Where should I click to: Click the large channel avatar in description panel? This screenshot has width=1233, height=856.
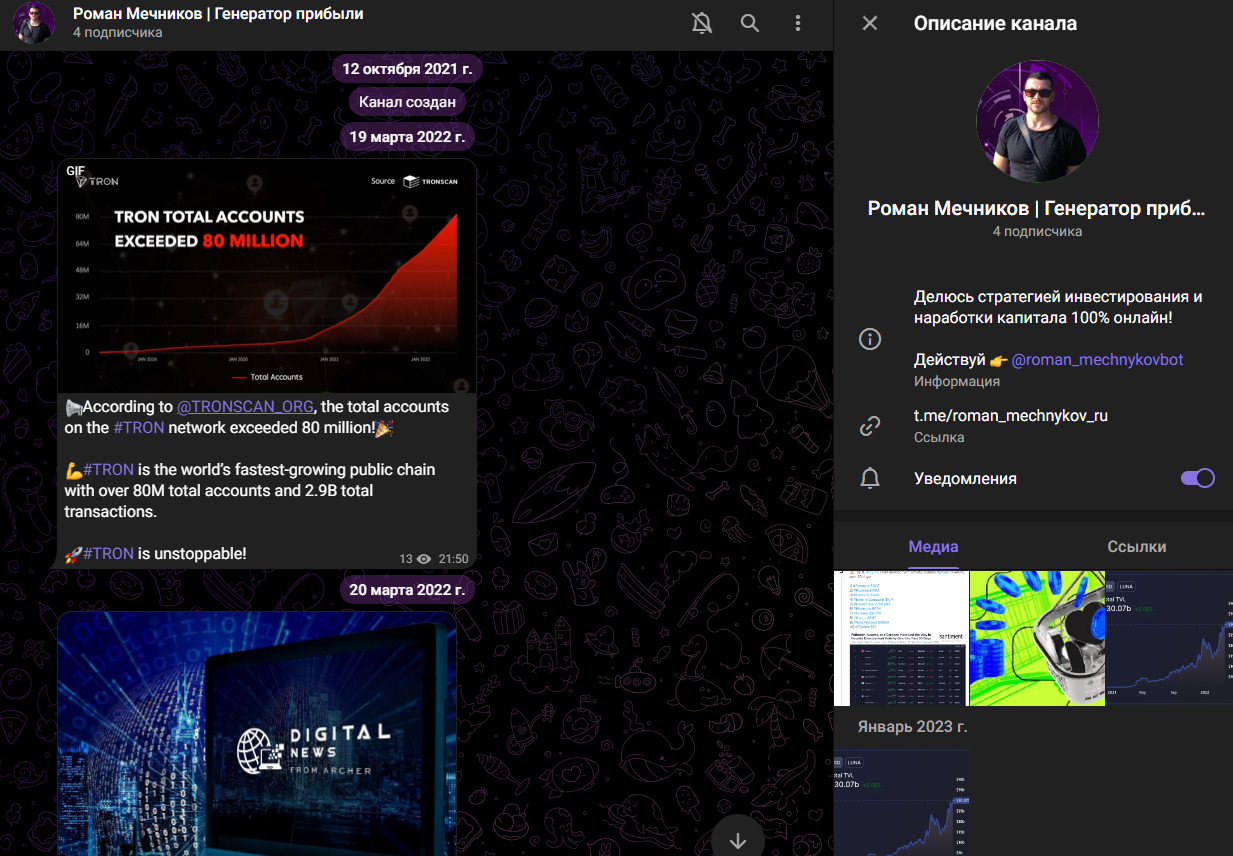point(1037,121)
